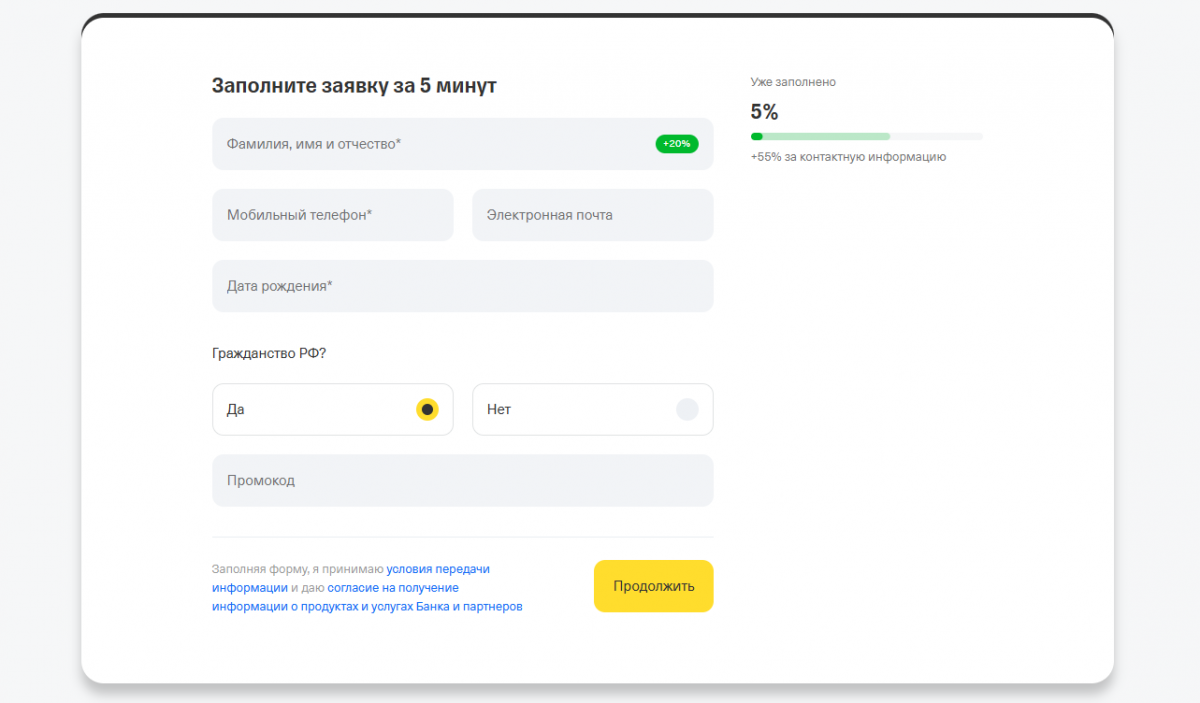Choose the 'Нет' citizenship radio option
The image size is (1200, 703).
click(687, 409)
